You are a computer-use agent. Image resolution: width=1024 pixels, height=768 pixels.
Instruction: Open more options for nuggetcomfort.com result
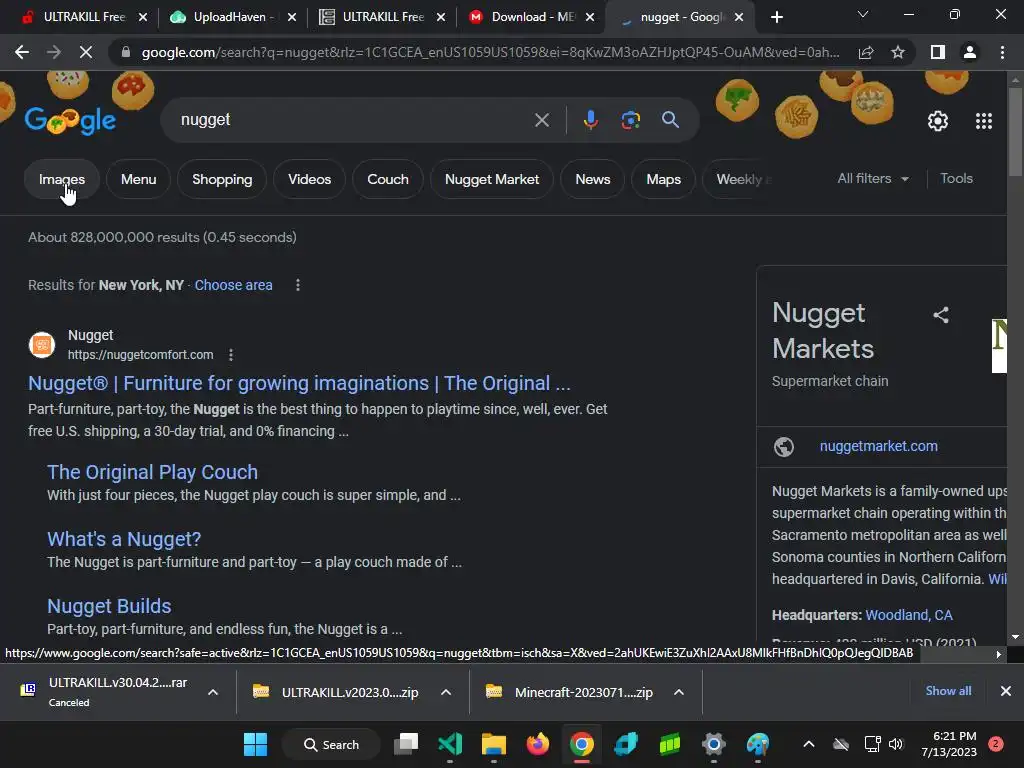[231, 355]
